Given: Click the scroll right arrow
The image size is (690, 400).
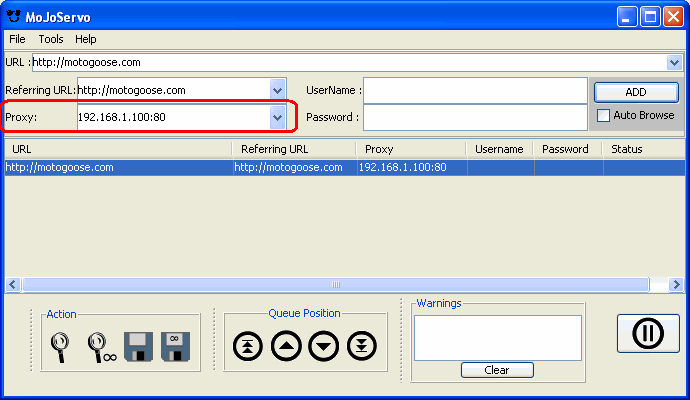Looking at the screenshot, I should click(676, 285).
